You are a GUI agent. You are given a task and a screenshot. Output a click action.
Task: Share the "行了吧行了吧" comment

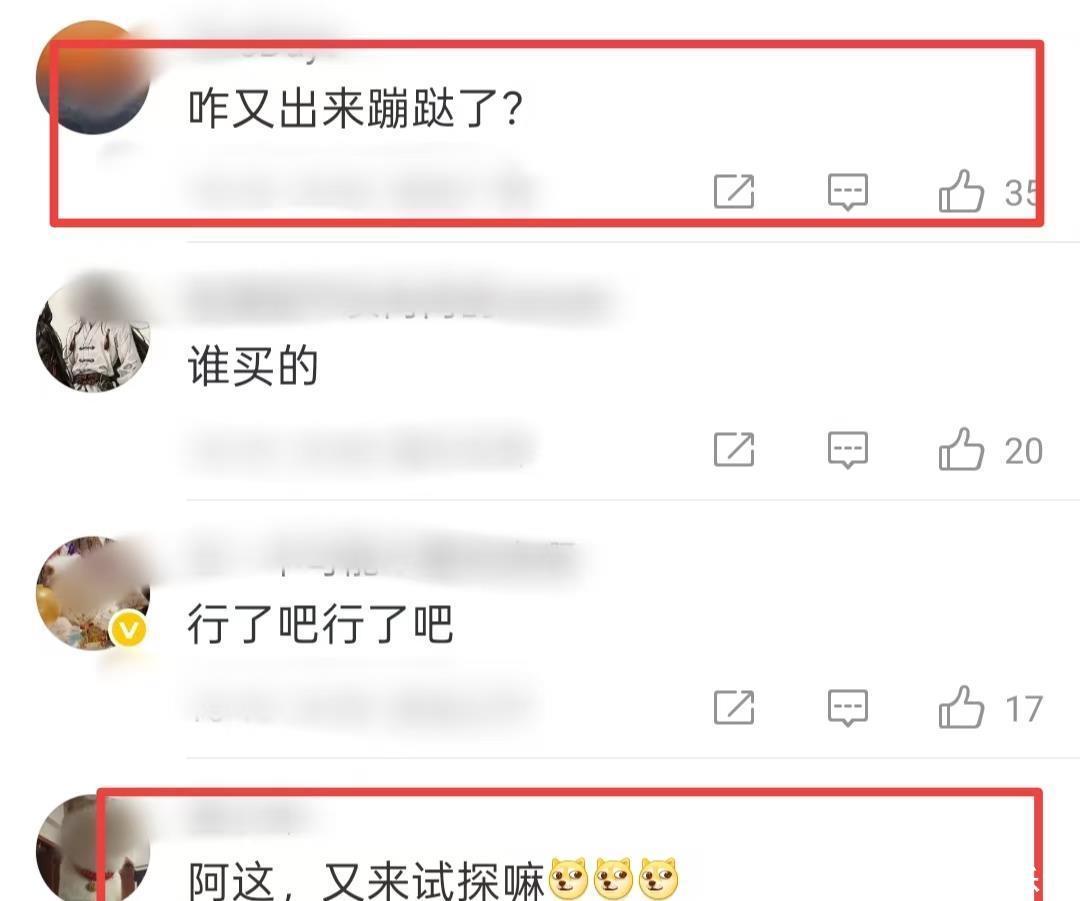pos(734,707)
